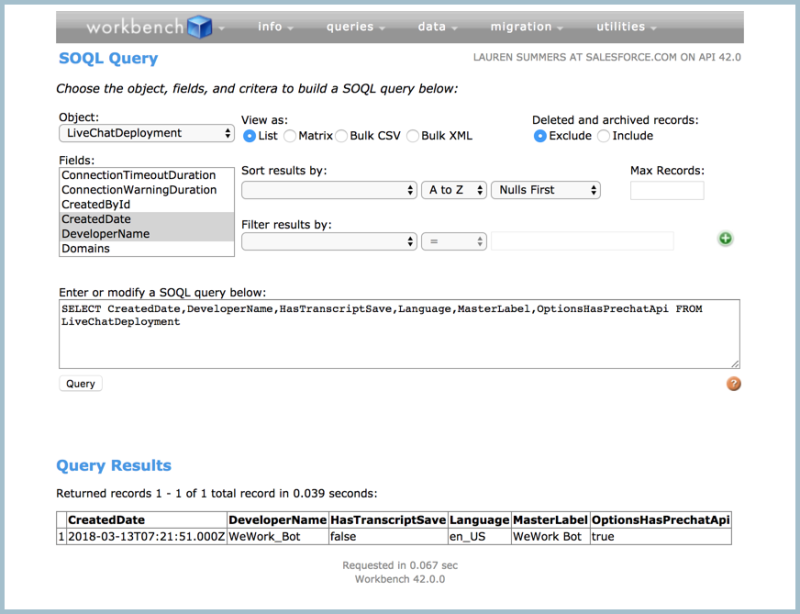Click the Workbench 42.0.0 footer text

400,579
